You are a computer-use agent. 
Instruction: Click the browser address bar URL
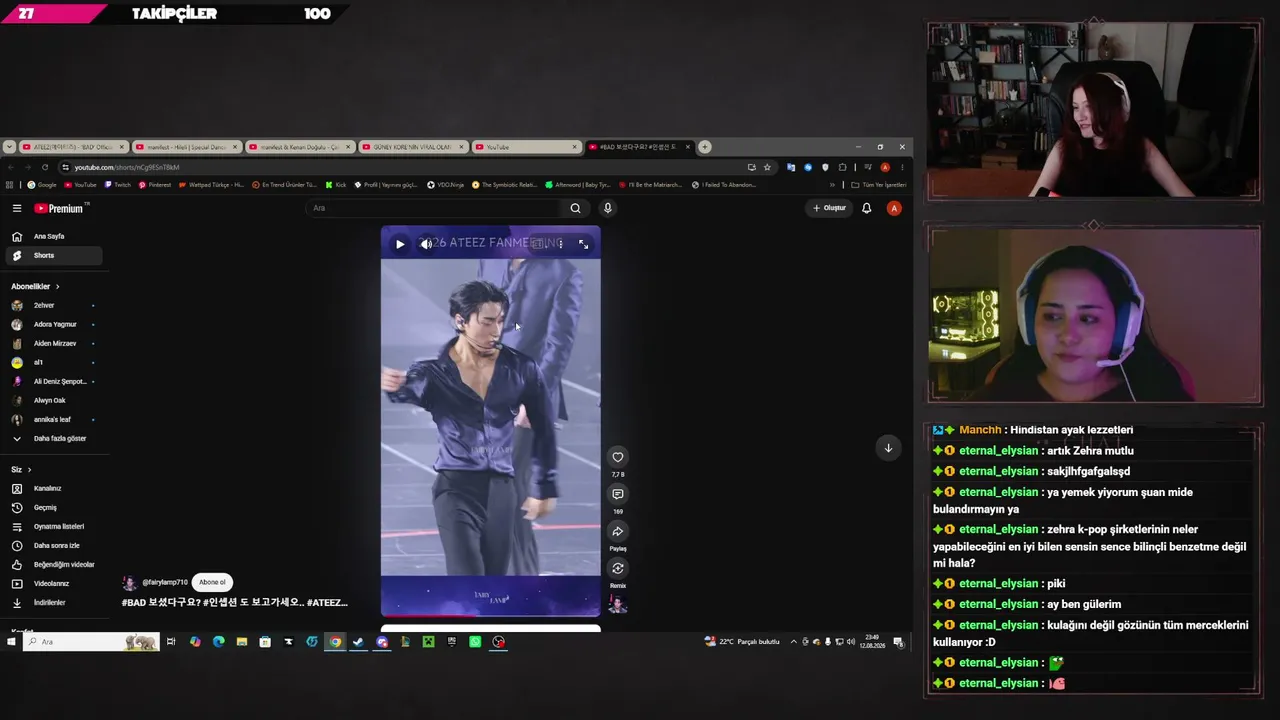click(127, 167)
